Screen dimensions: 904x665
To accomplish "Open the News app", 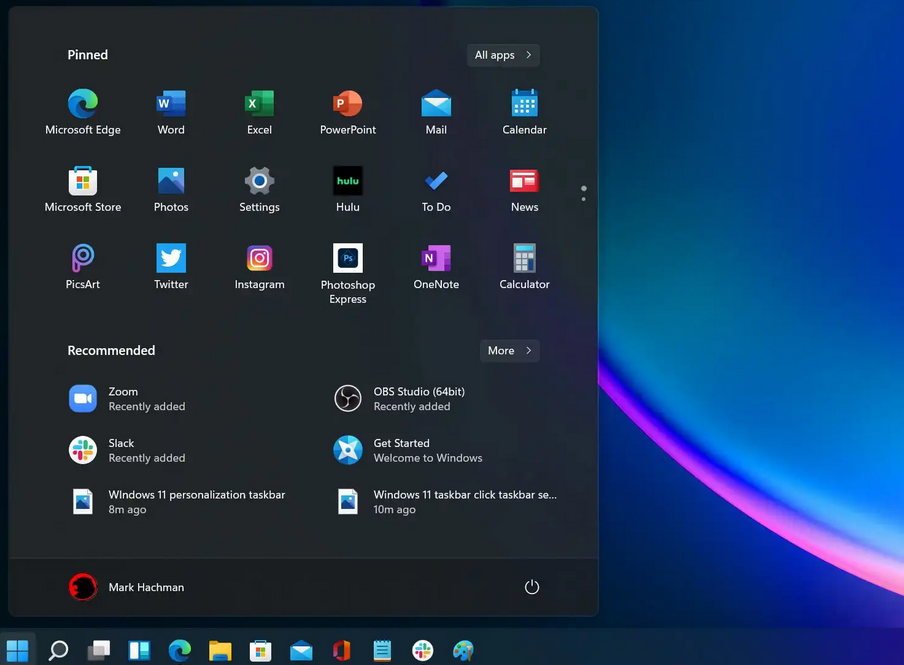I will [x=524, y=190].
